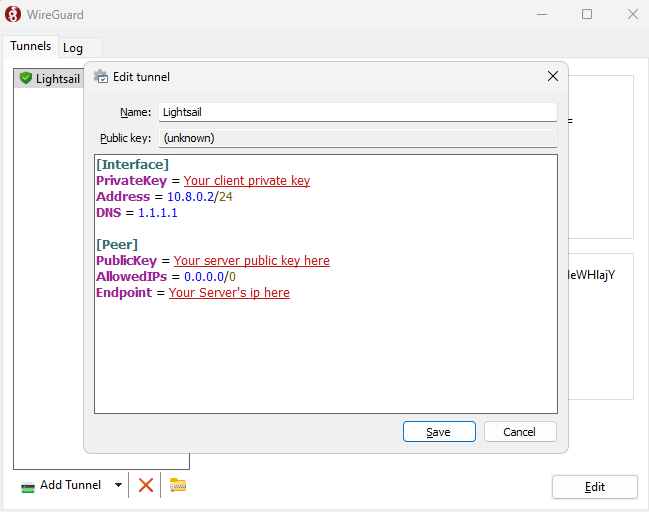The image size is (649, 512).
Task: Click the Public key field showing (unknown)
Action: coord(358,138)
